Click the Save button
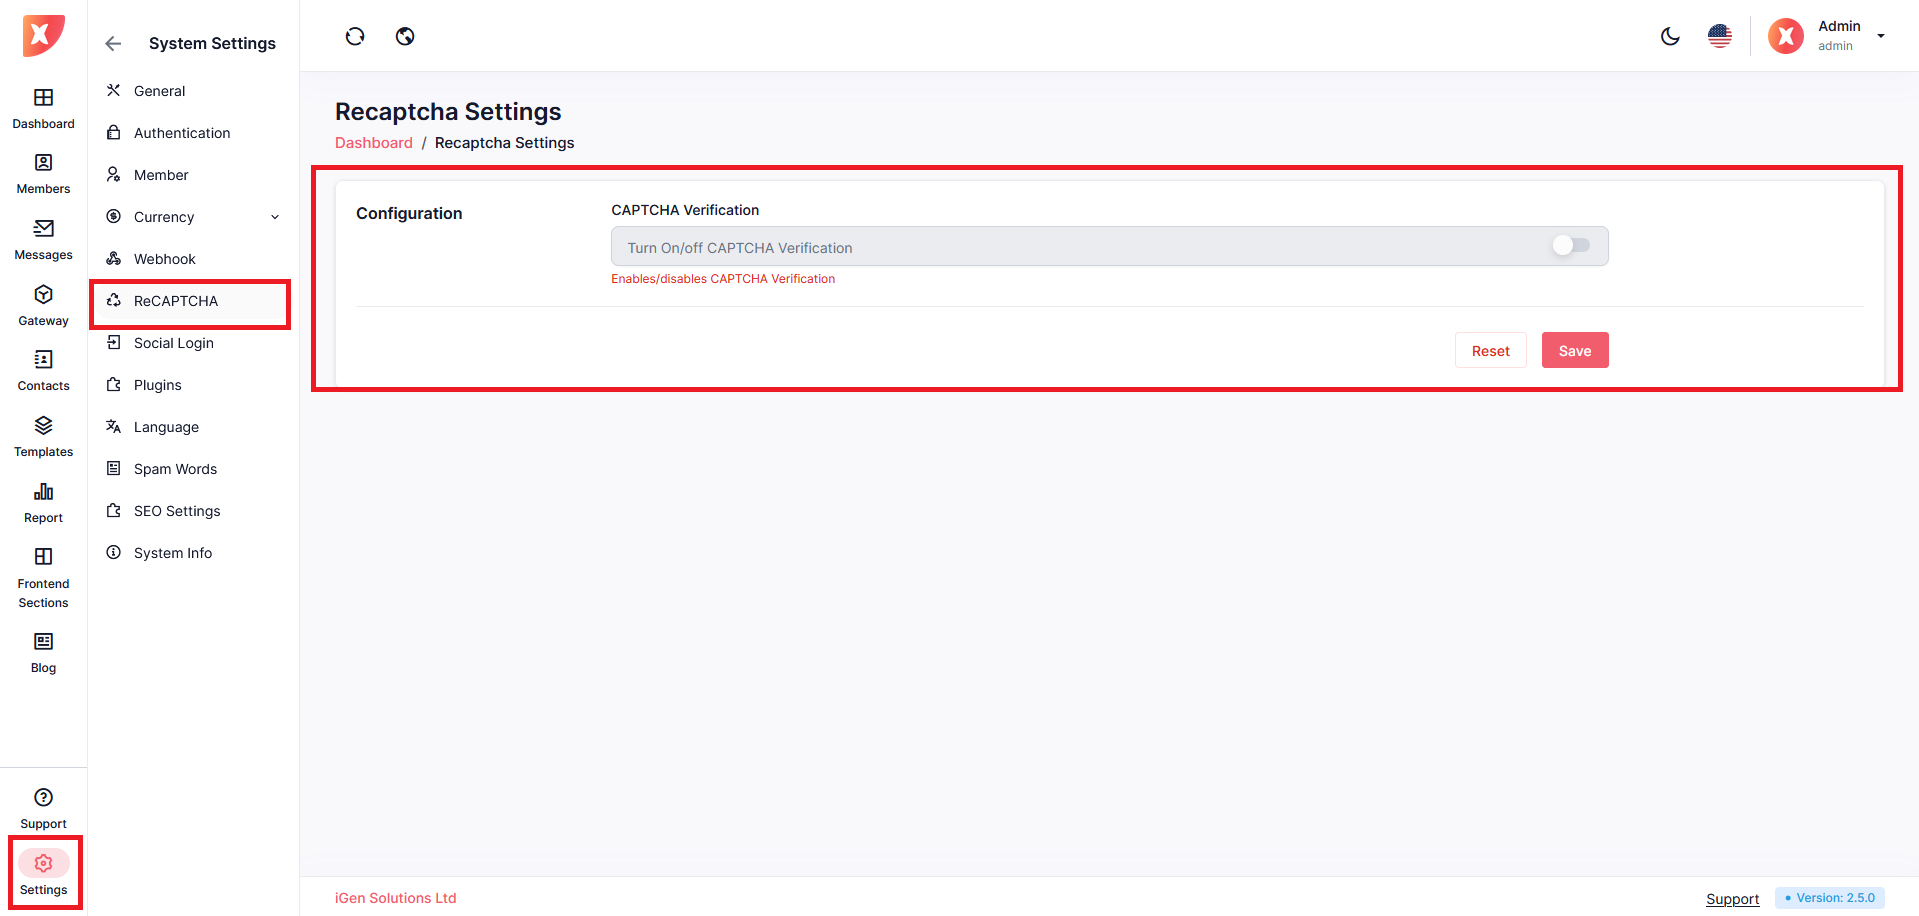Image resolution: width=1919 pixels, height=916 pixels. point(1574,351)
